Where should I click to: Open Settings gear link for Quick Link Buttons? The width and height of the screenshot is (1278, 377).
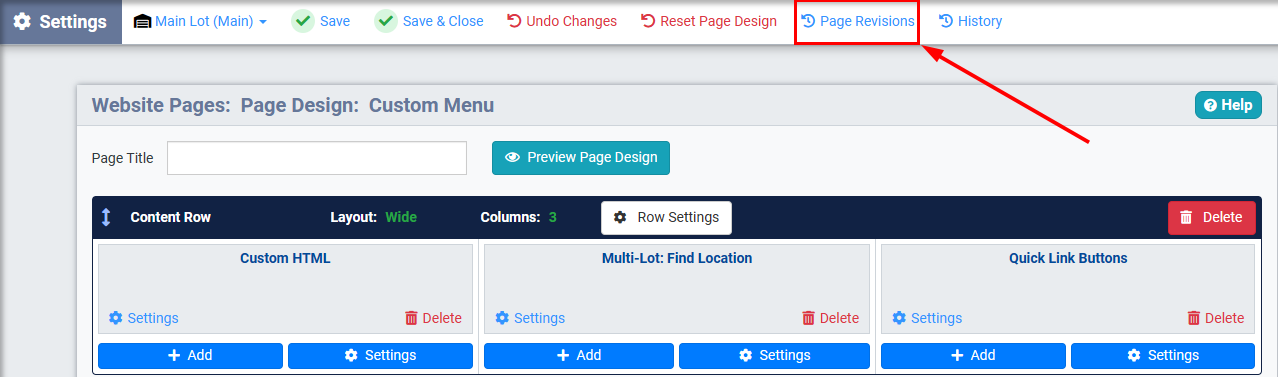[927, 318]
